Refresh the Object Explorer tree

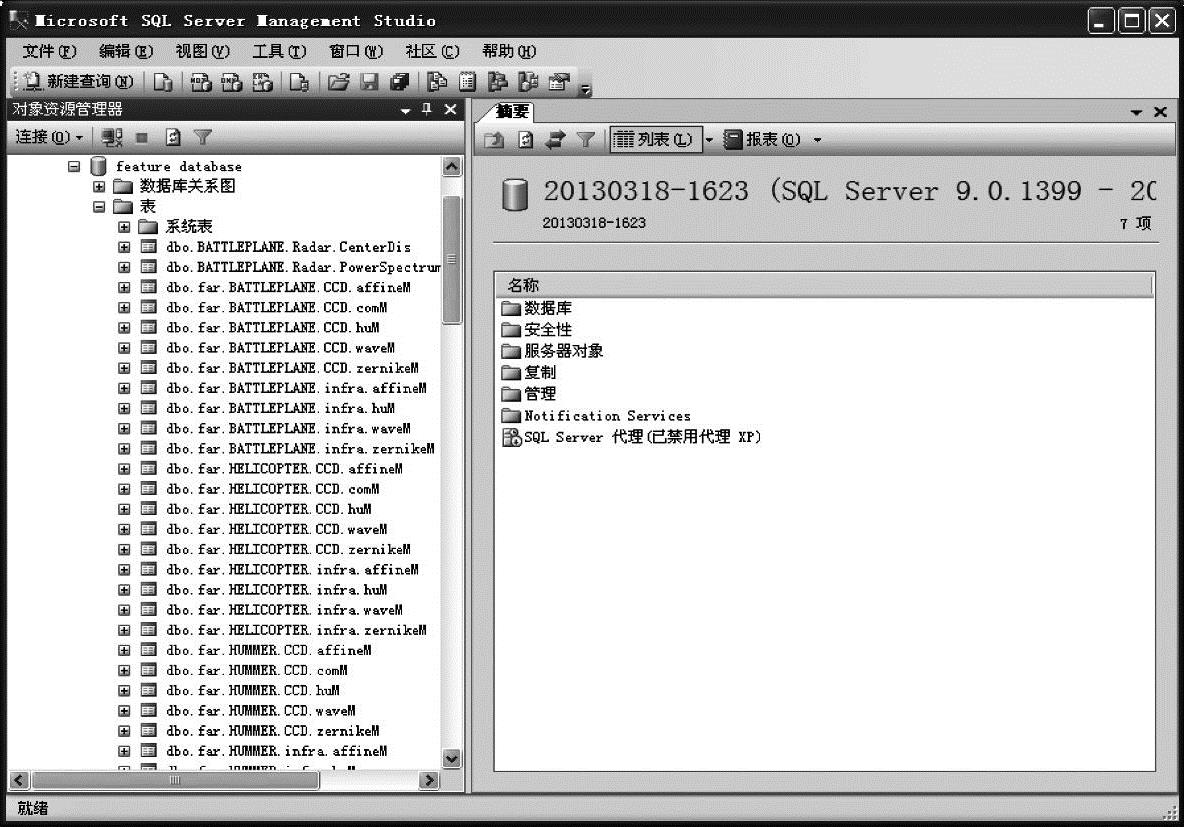173,137
